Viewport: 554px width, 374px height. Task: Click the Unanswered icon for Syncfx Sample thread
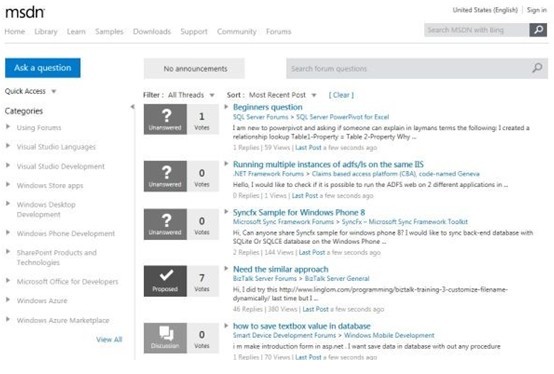click(x=165, y=224)
